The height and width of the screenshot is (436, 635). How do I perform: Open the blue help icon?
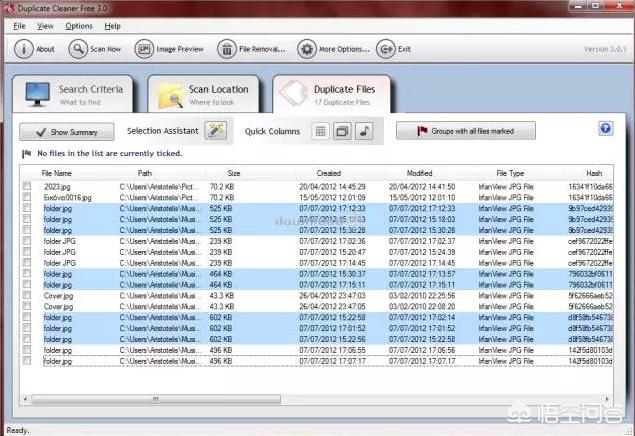tap(605, 129)
